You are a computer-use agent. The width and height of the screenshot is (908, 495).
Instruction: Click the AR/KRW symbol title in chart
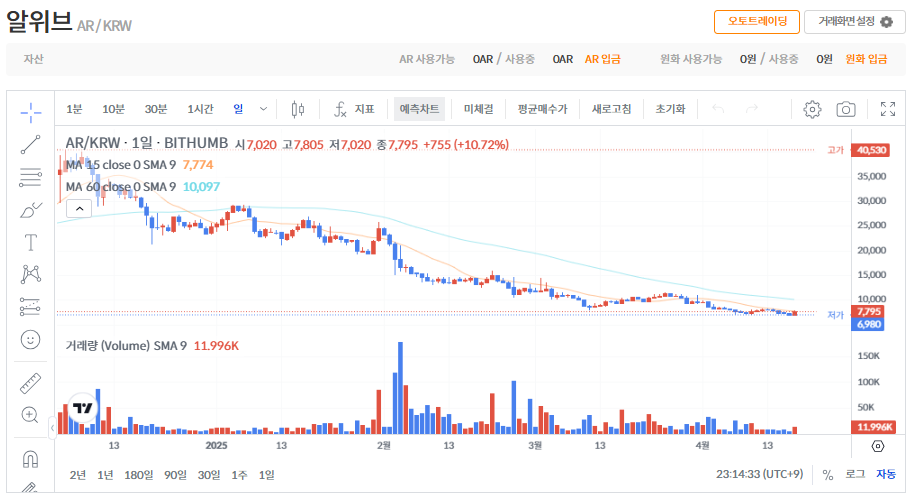coord(147,143)
